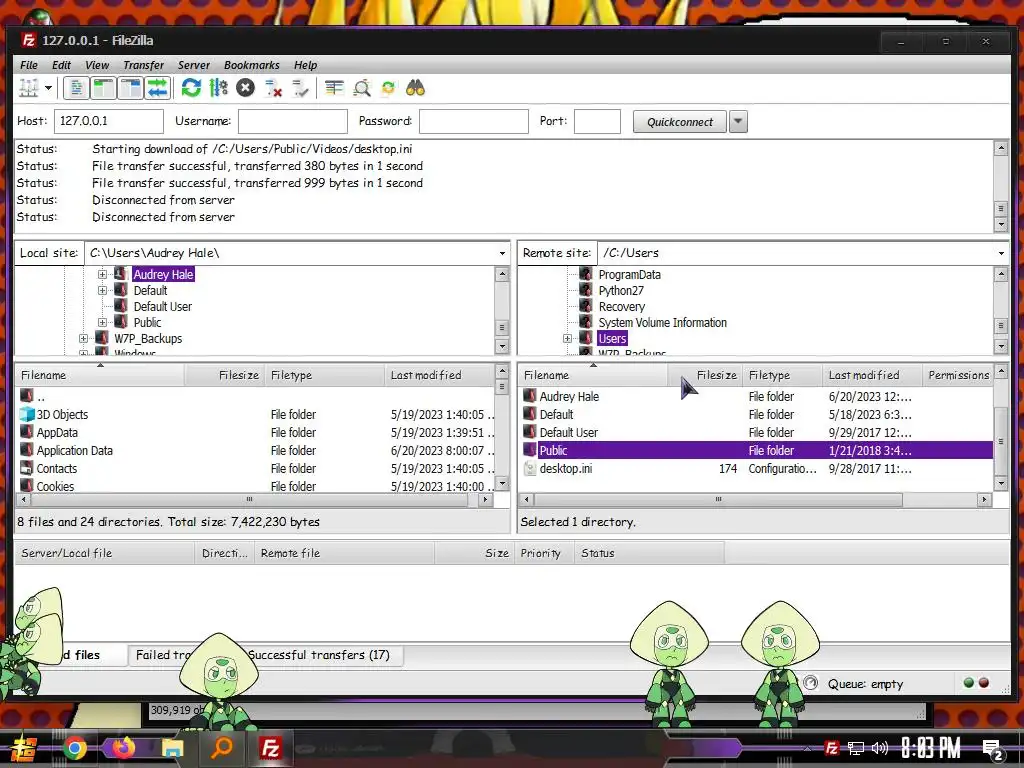Select Default User in local tree
1024x768 pixels.
pyautogui.click(x=163, y=306)
